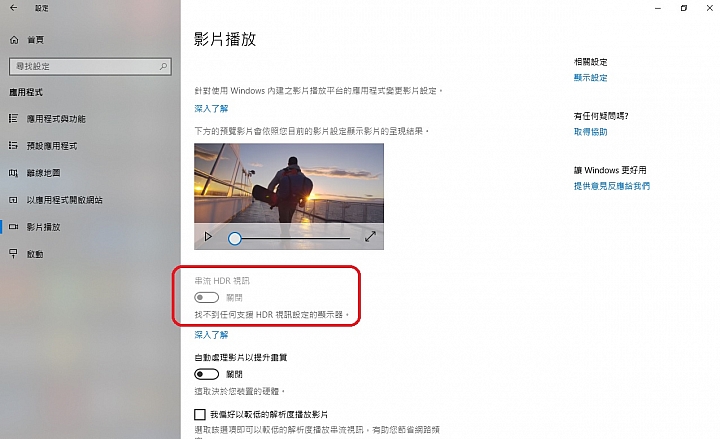The image size is (720, 439).
Task: Click the 預設應用程式 sidebar icon
Action: tap(13, 146)
